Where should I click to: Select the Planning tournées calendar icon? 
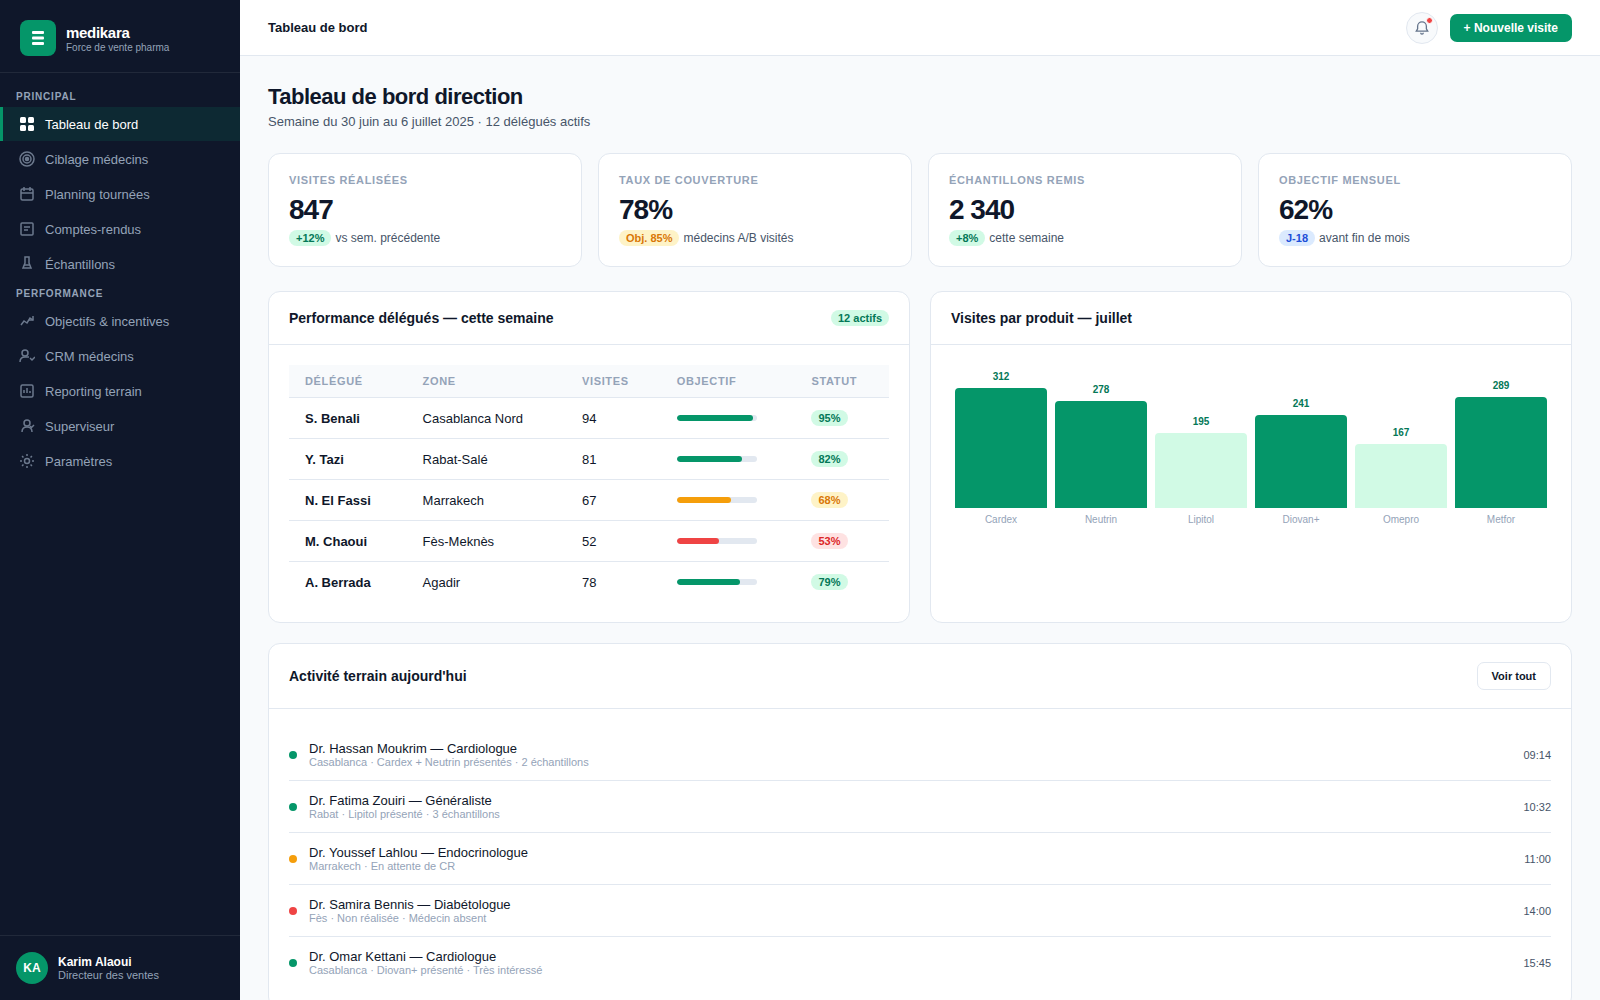click(27, 194)
